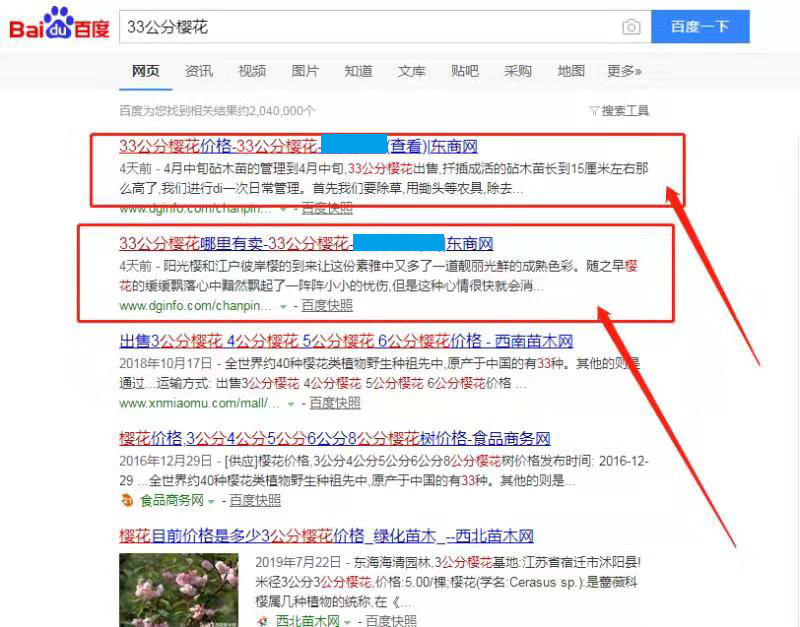Click the Baidu logo
Image resolution: width=800 pixels, height=627 pixels.
pos(60,24)
